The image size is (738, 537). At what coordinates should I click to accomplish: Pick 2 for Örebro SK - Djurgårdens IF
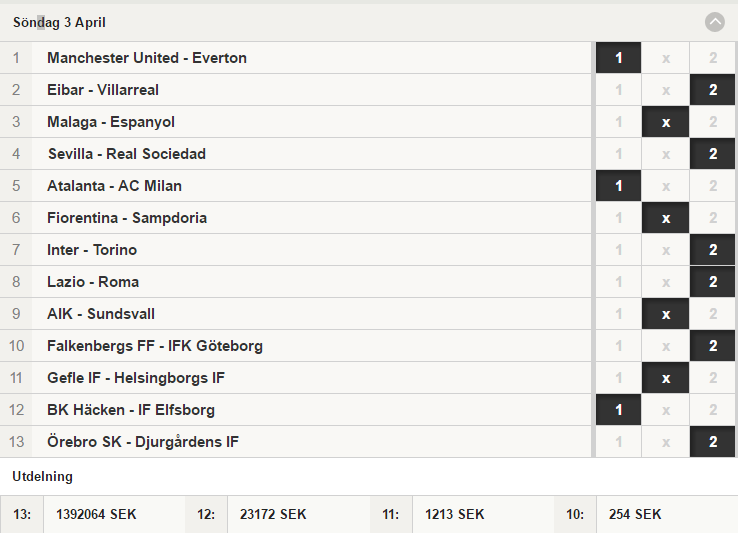pos(713,442)
